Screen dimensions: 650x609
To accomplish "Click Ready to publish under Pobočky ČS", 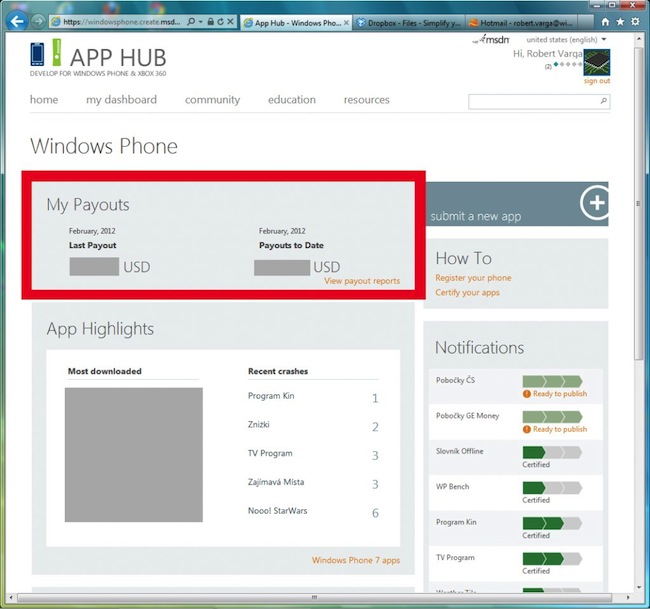I will point(560,393).
